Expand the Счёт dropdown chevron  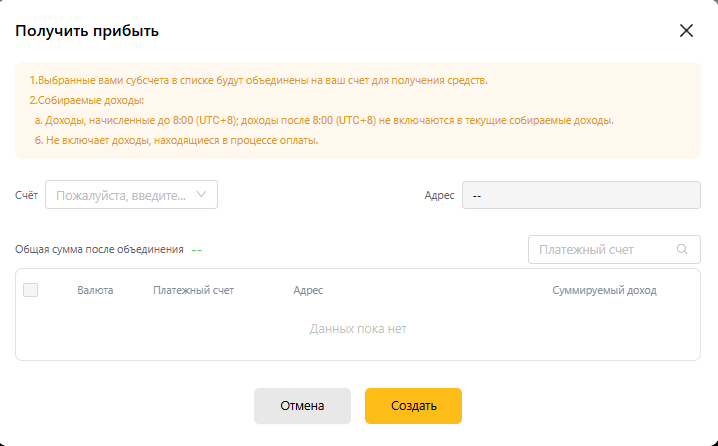[x=202, y=195]
